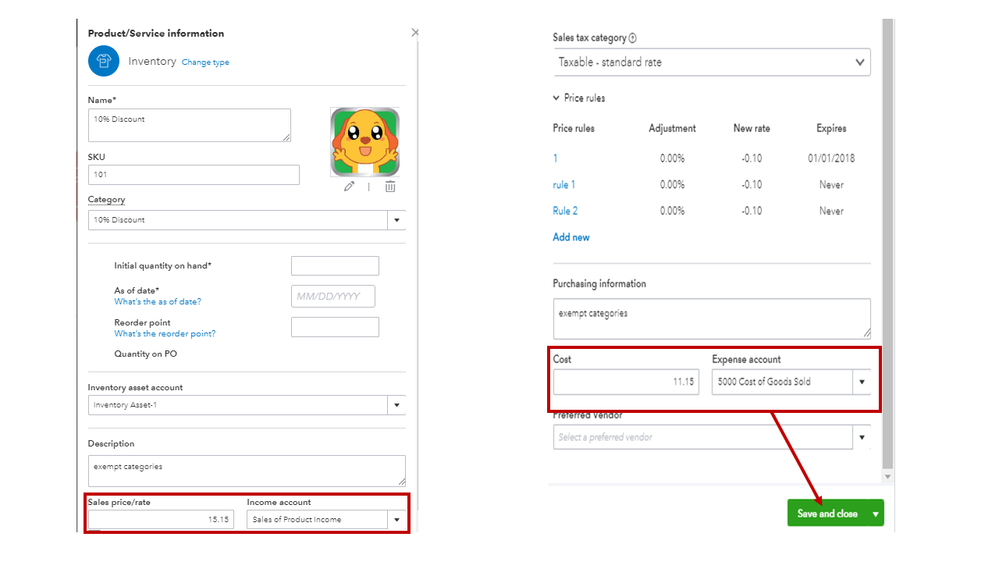Open the Income account dropdown

click(397, 520)
